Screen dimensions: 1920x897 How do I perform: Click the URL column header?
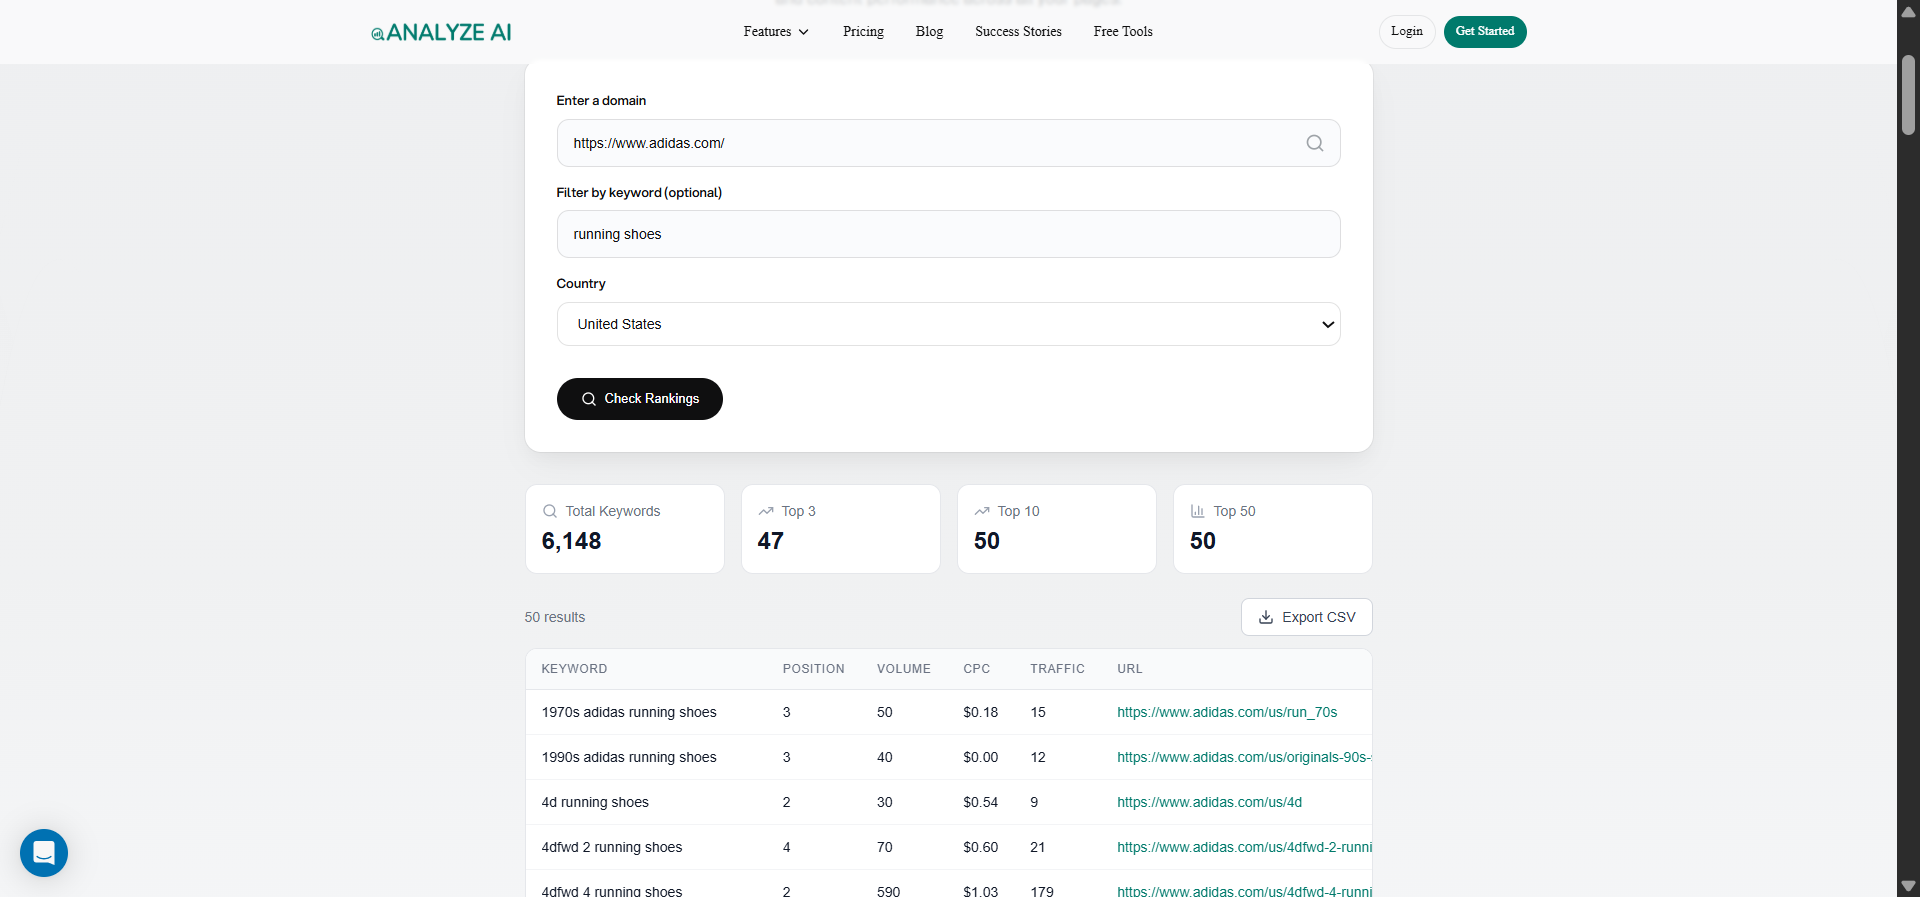[x=1129, y=669]
